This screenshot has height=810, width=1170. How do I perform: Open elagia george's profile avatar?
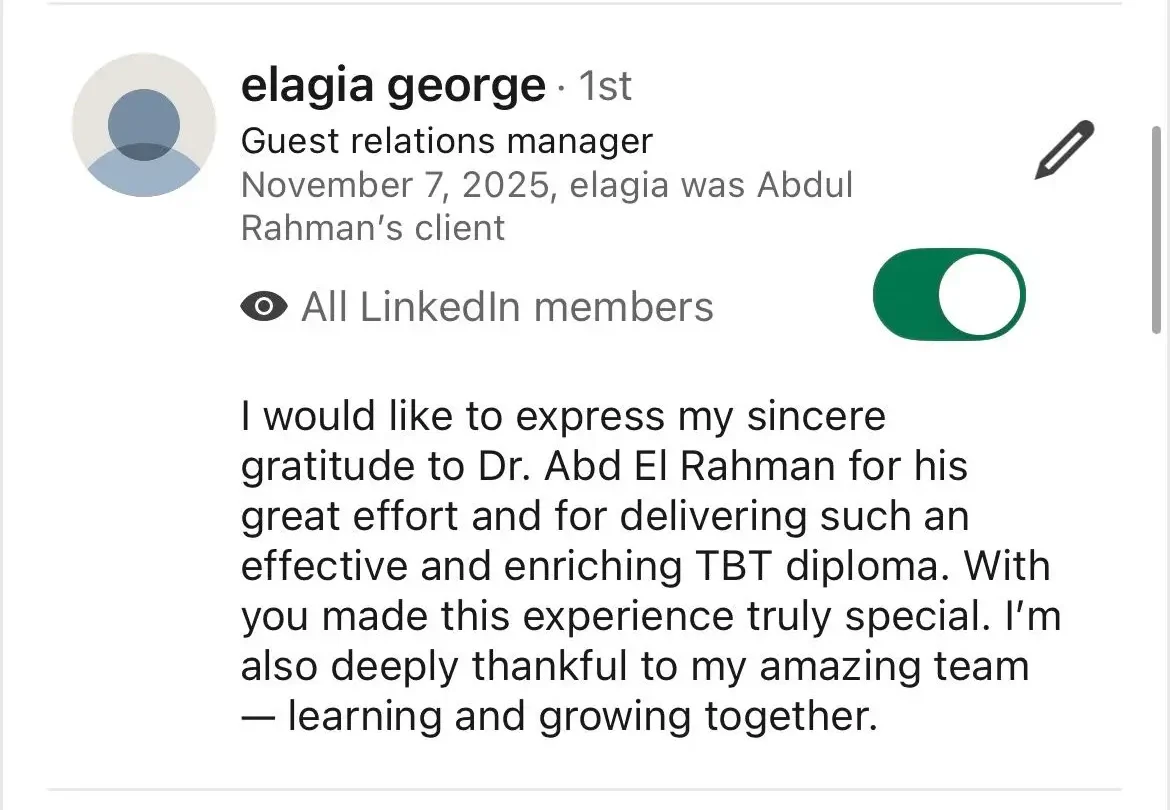click(144, 125)
